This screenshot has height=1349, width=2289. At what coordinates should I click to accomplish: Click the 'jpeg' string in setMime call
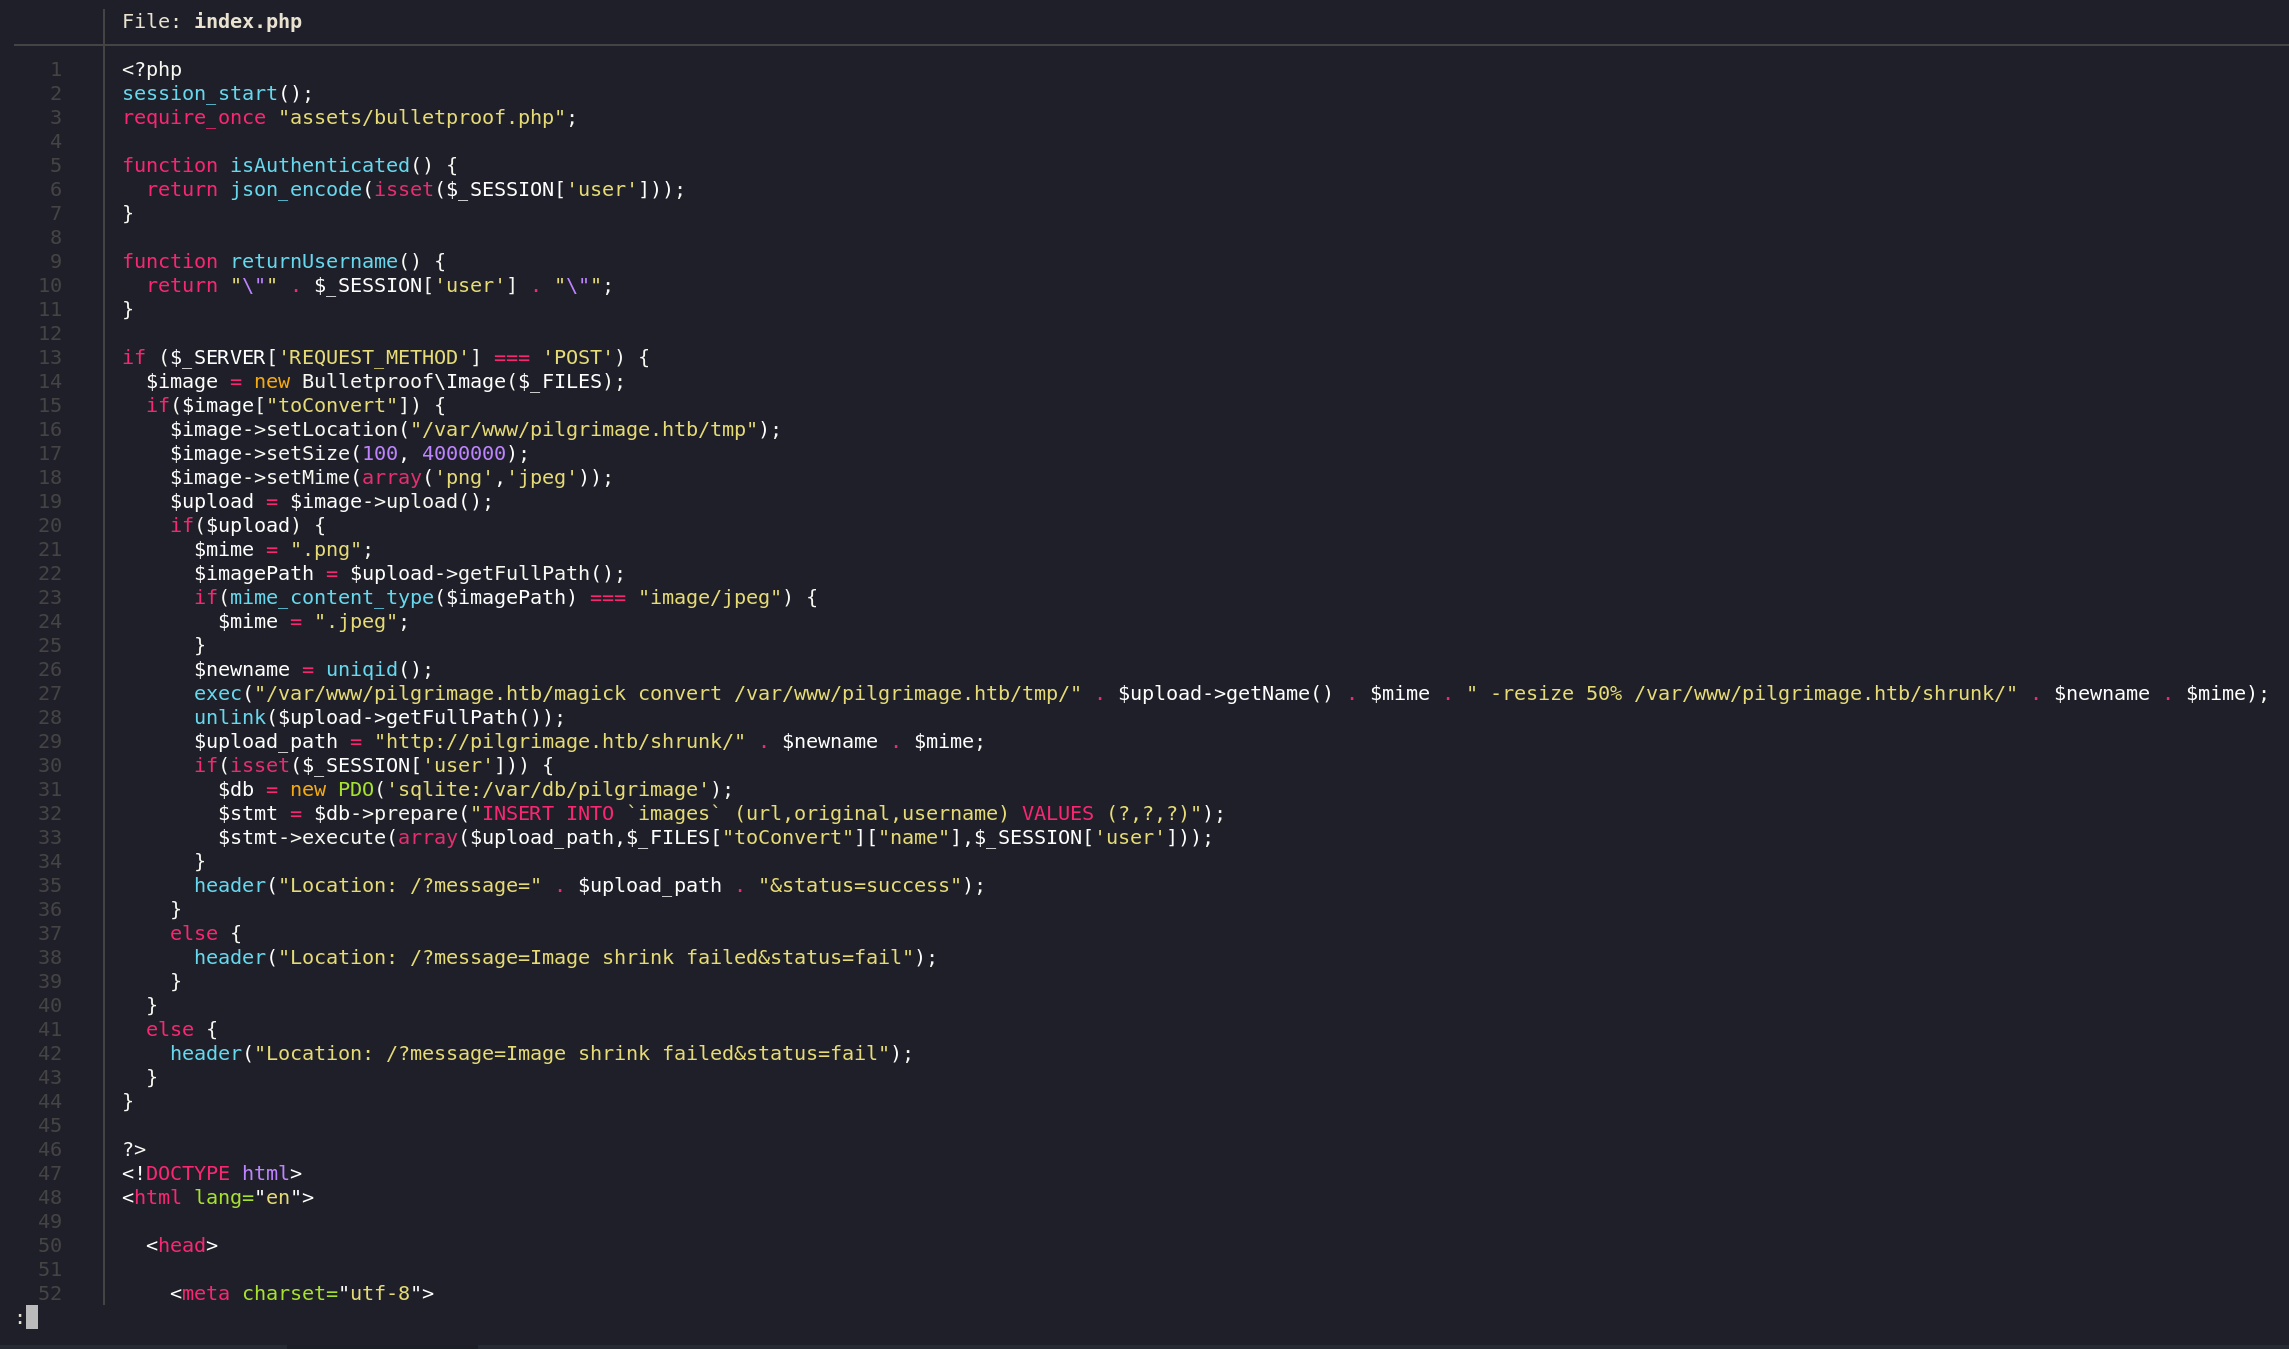[x=542, y=477]
